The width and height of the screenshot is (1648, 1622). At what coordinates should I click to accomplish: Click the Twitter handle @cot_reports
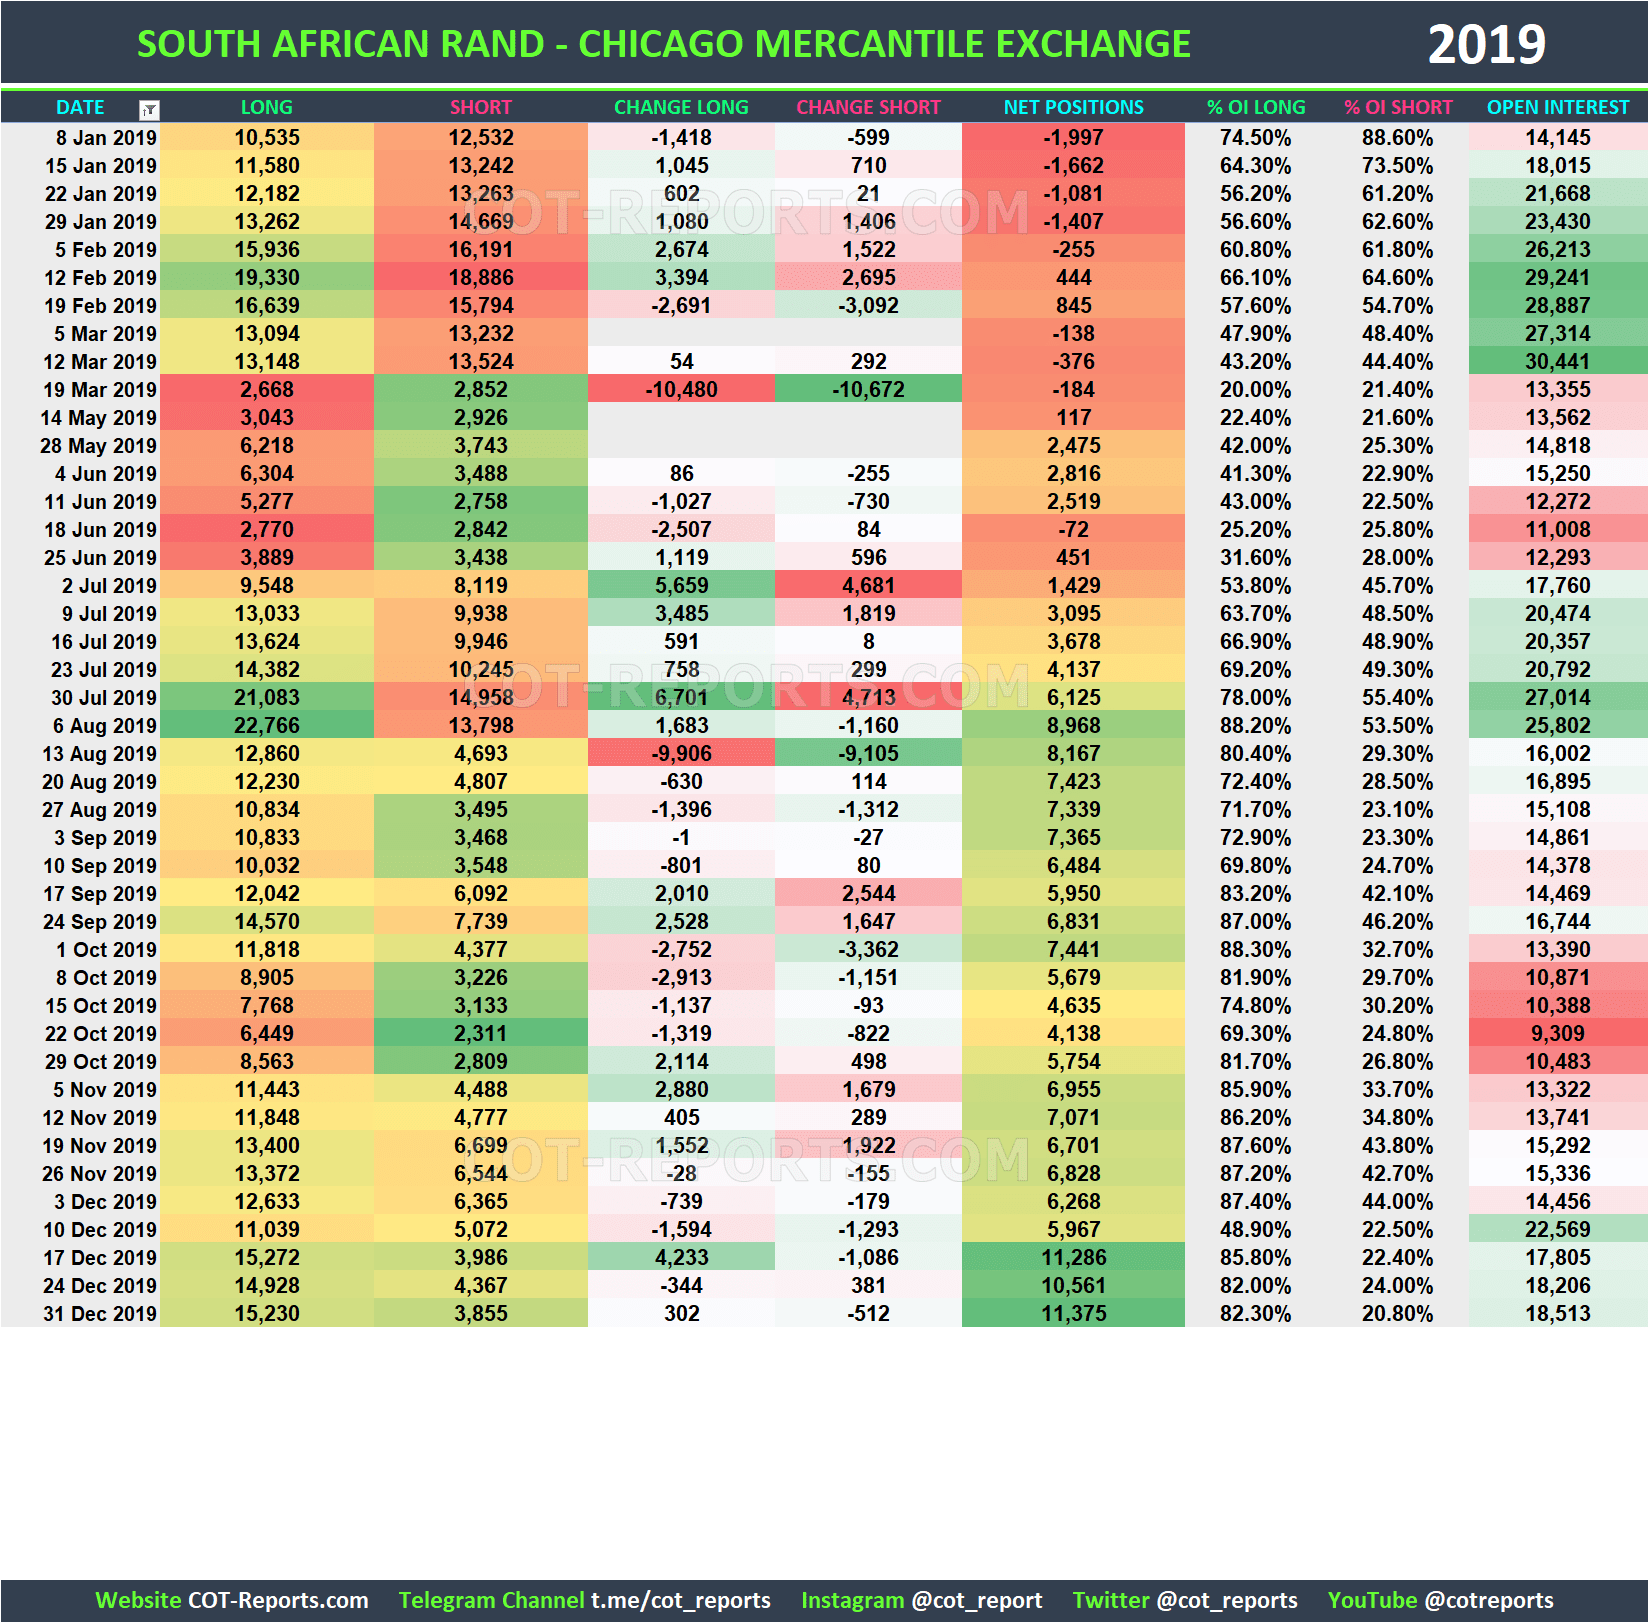pyautogui.click(x=1225, y=1591)
